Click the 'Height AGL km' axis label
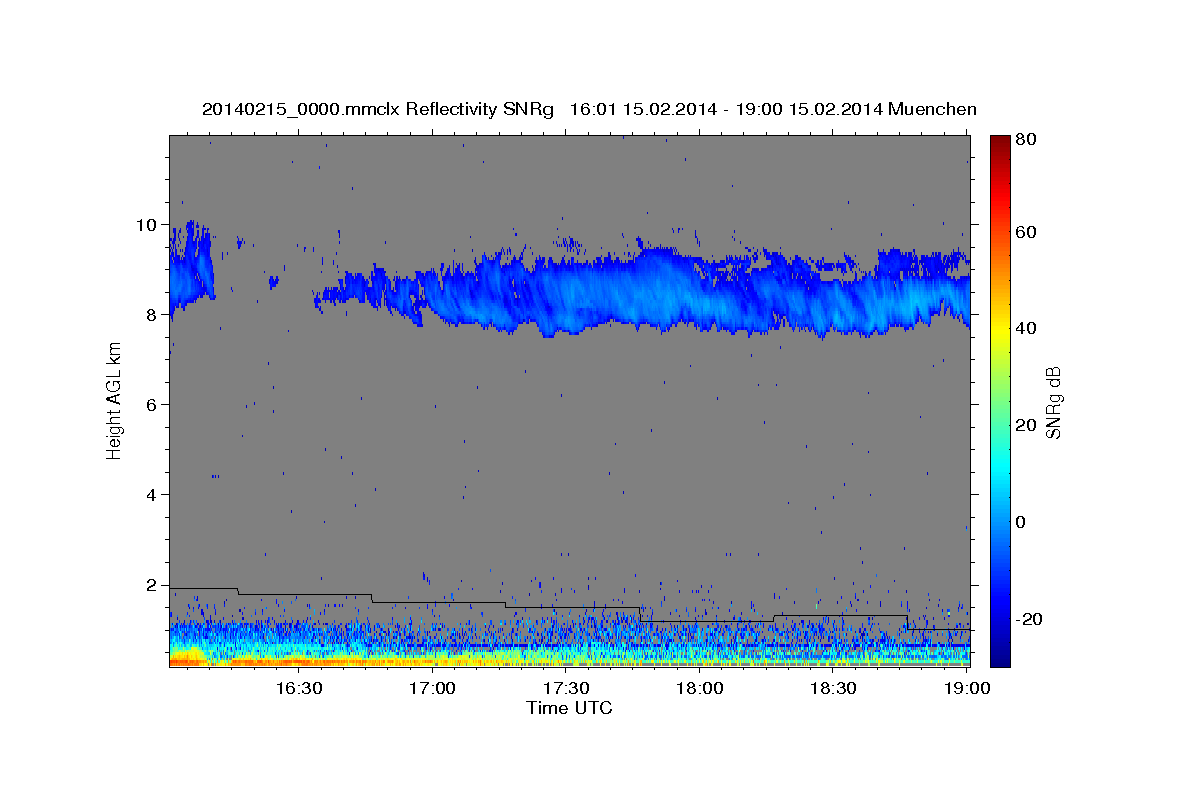Viewport: 1200px width, 800px height. 114,399
